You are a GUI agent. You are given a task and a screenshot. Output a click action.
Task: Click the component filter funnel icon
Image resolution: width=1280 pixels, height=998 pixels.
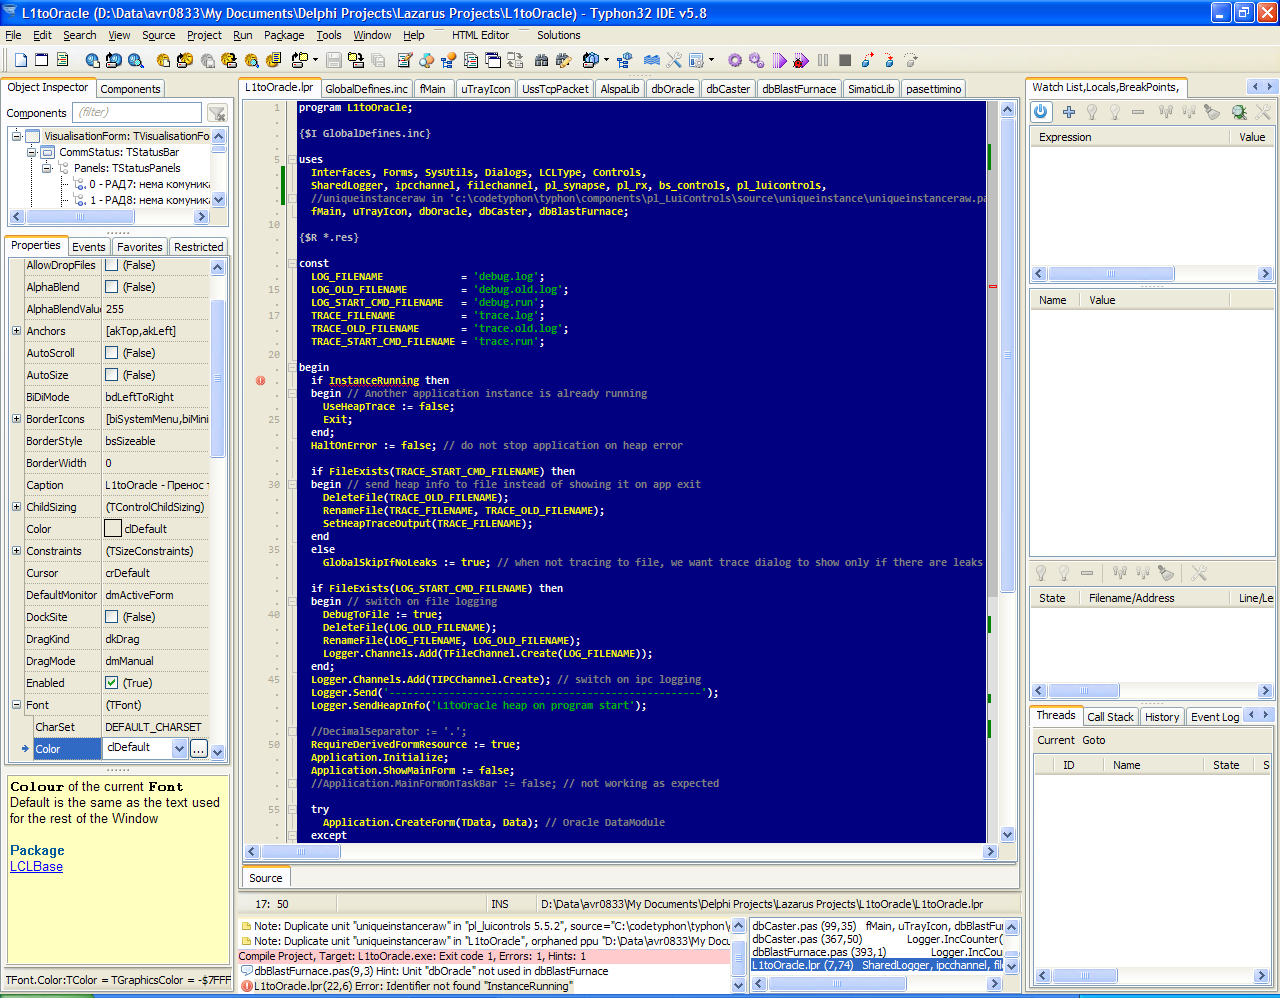[217, 113]
